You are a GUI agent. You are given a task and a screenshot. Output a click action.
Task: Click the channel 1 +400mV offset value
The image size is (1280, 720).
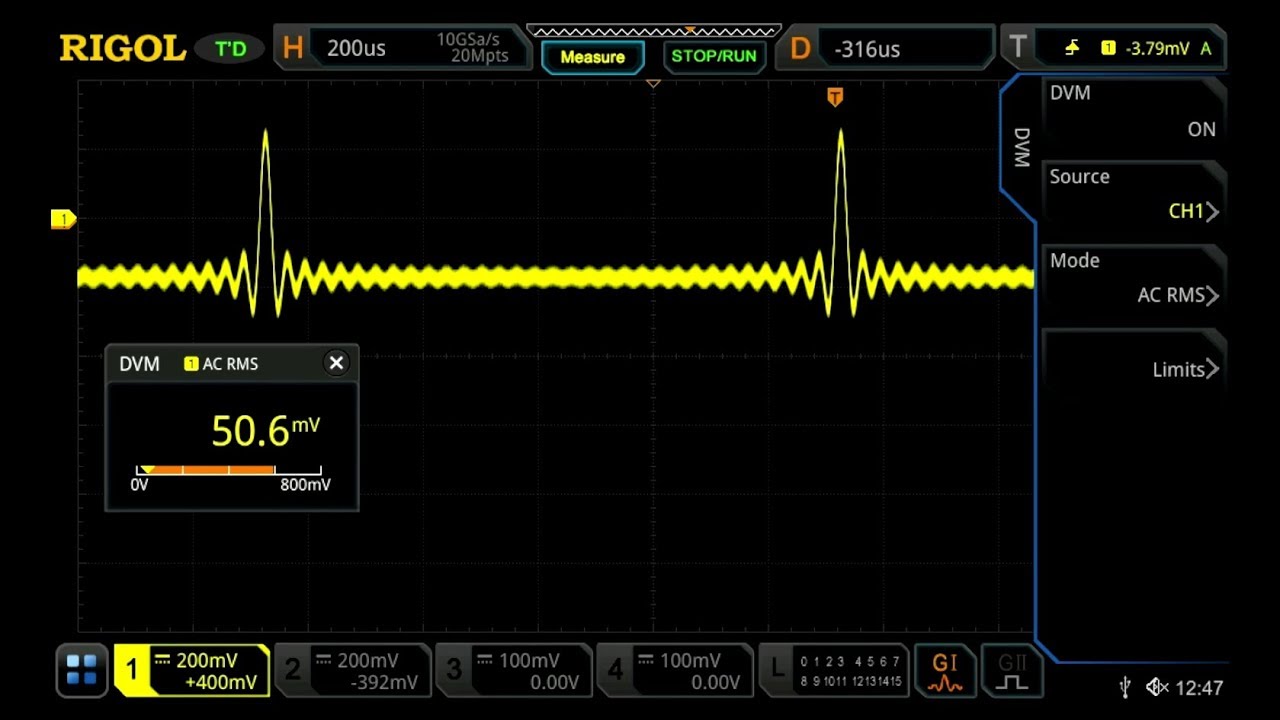[221, 683]
